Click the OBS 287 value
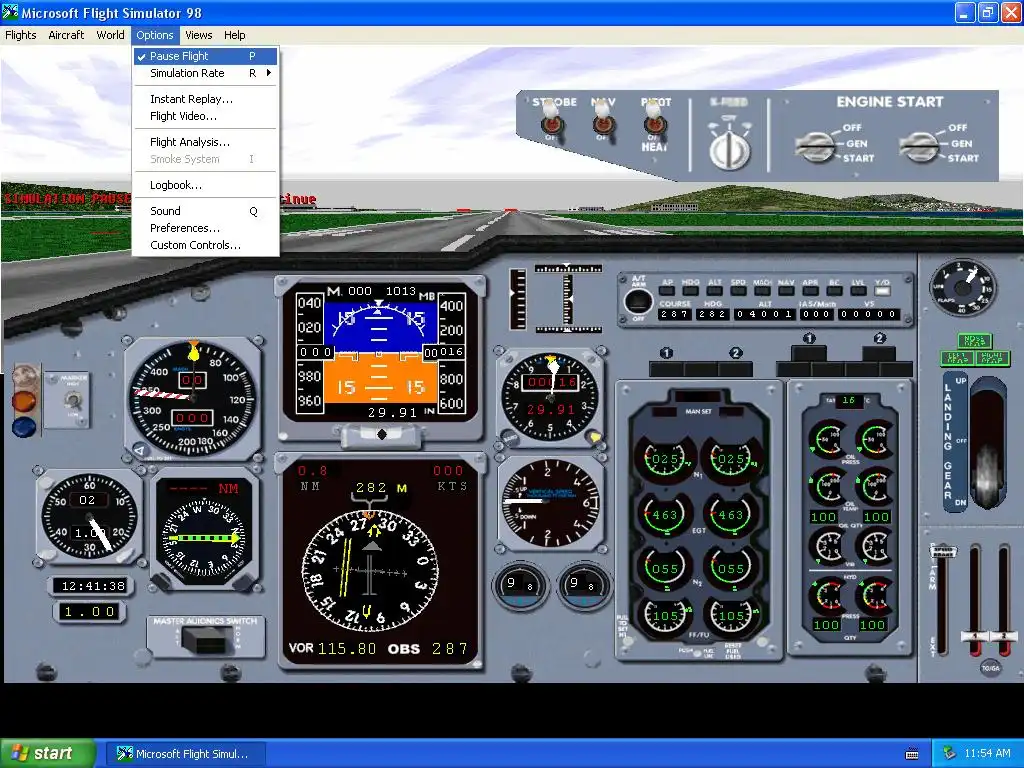The height and width of the screenshot is (768, 1024). (451, 648)
